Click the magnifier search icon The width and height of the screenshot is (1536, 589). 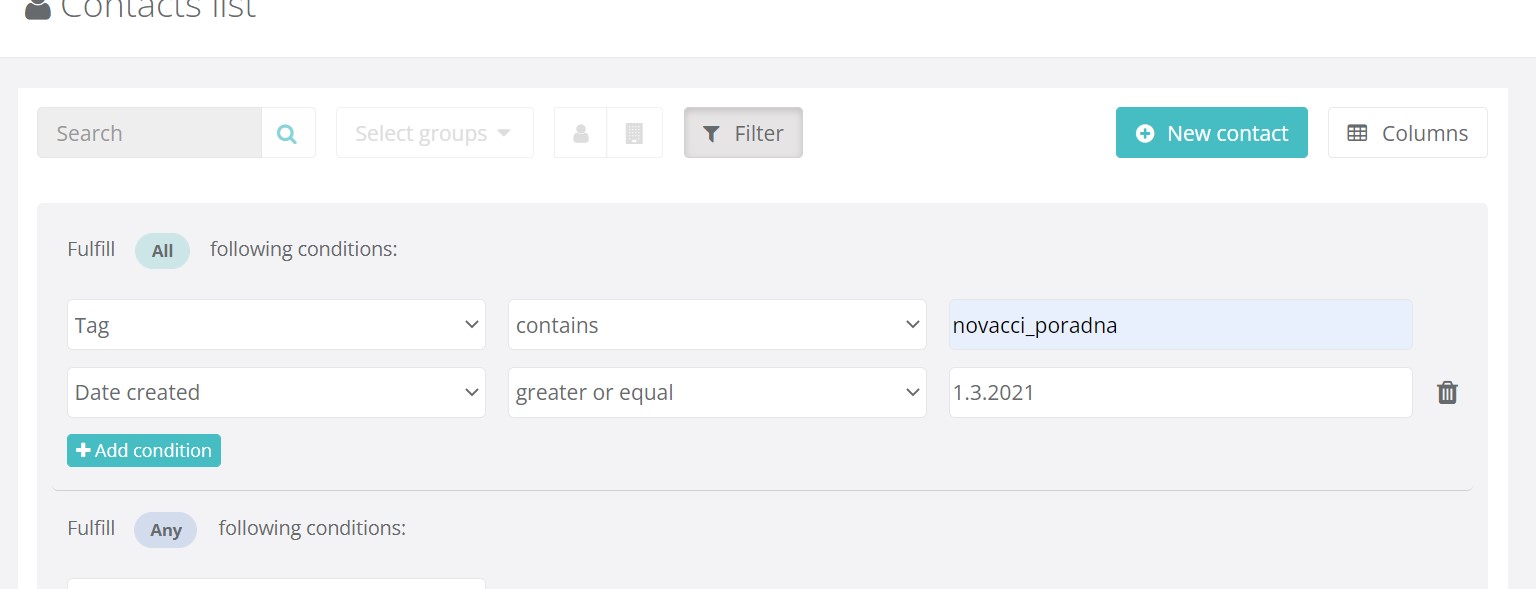(x=288, y=133)
